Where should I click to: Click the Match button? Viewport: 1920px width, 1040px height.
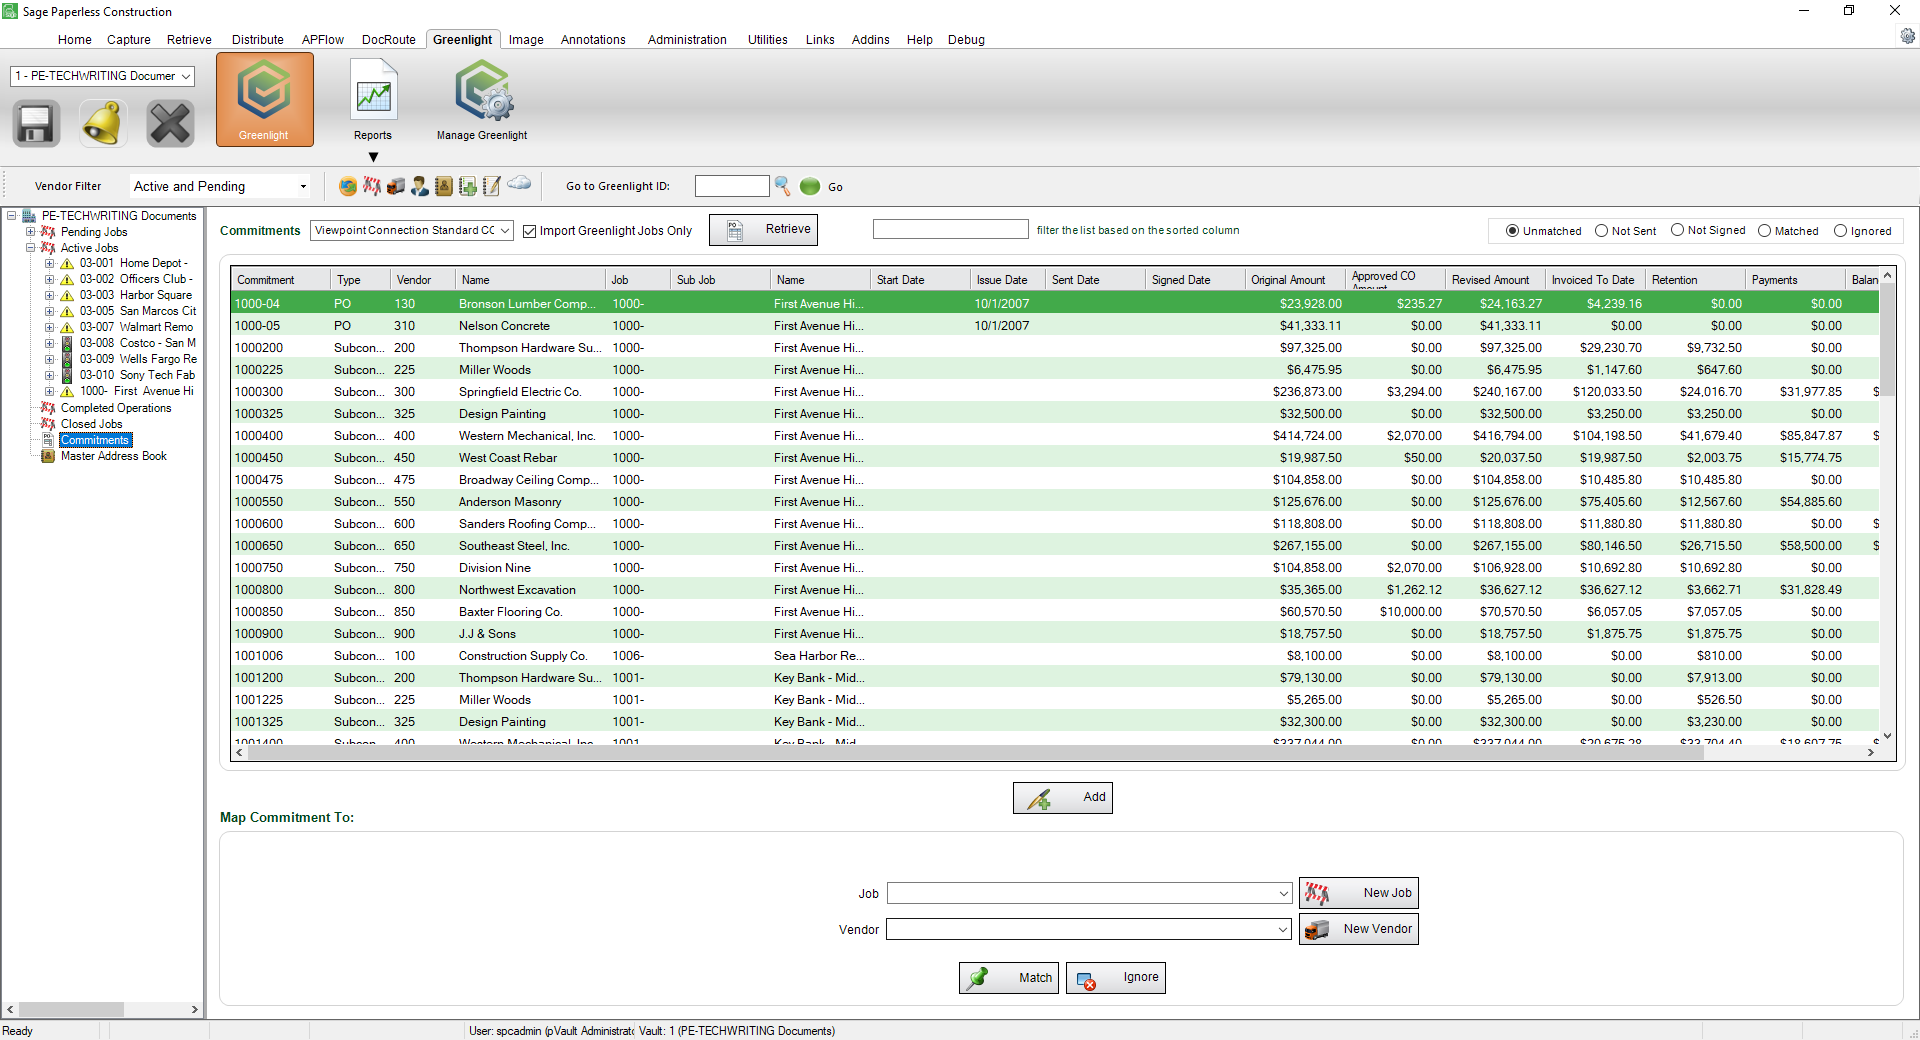1009,978
